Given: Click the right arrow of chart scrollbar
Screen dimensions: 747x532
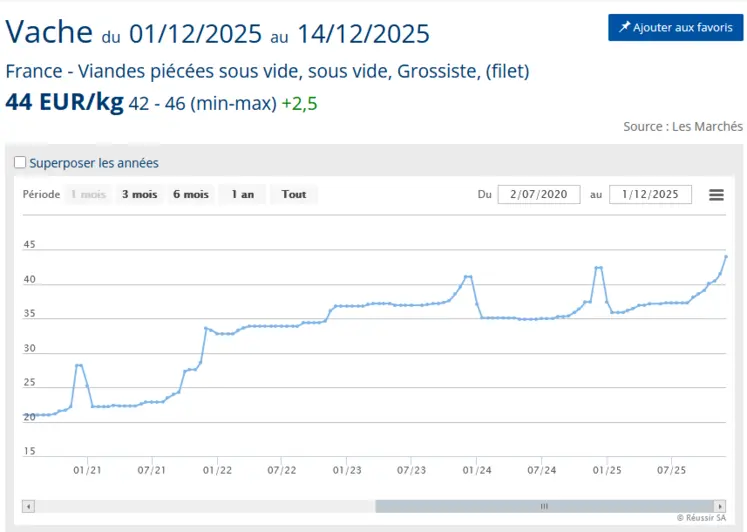Looking at the screenshot, I should (x=719, y=506).
